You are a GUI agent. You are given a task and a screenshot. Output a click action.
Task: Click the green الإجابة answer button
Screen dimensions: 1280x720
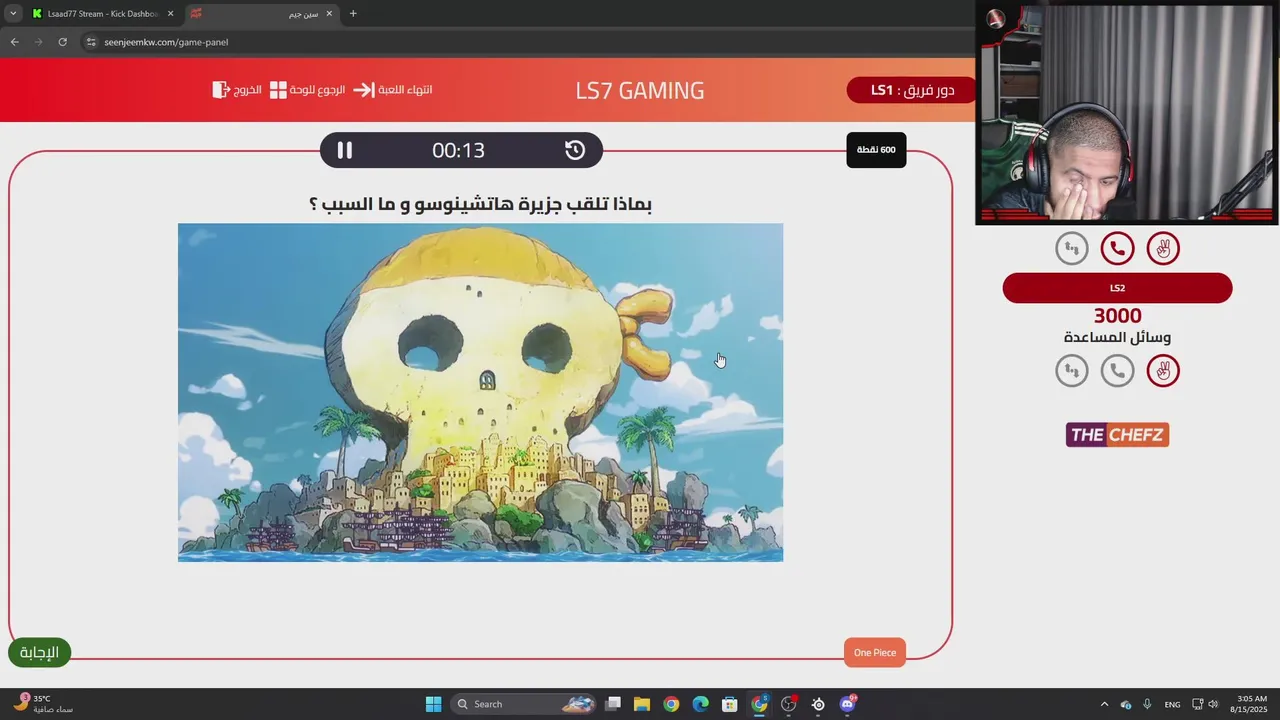tap(39, 652)
